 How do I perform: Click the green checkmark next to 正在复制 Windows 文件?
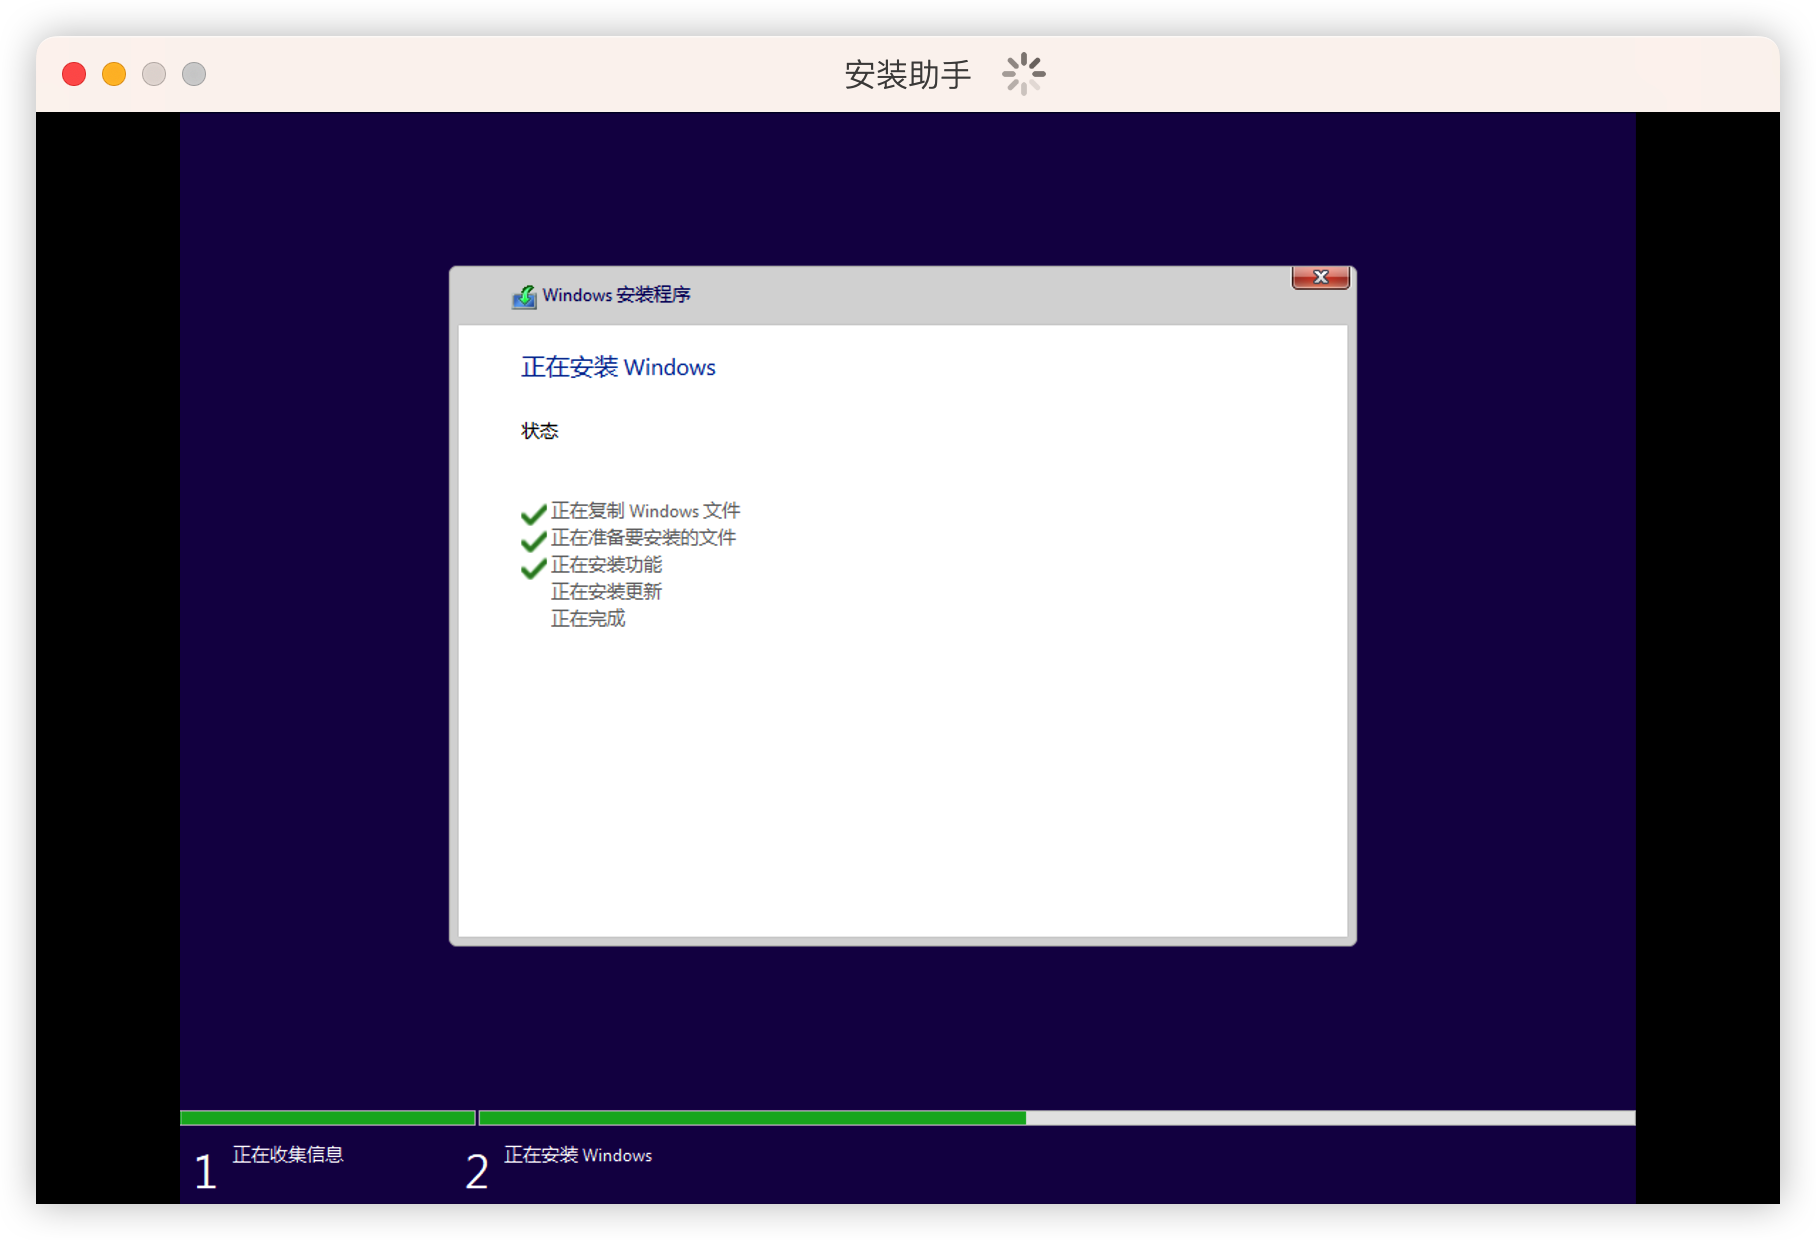point(533,514)
